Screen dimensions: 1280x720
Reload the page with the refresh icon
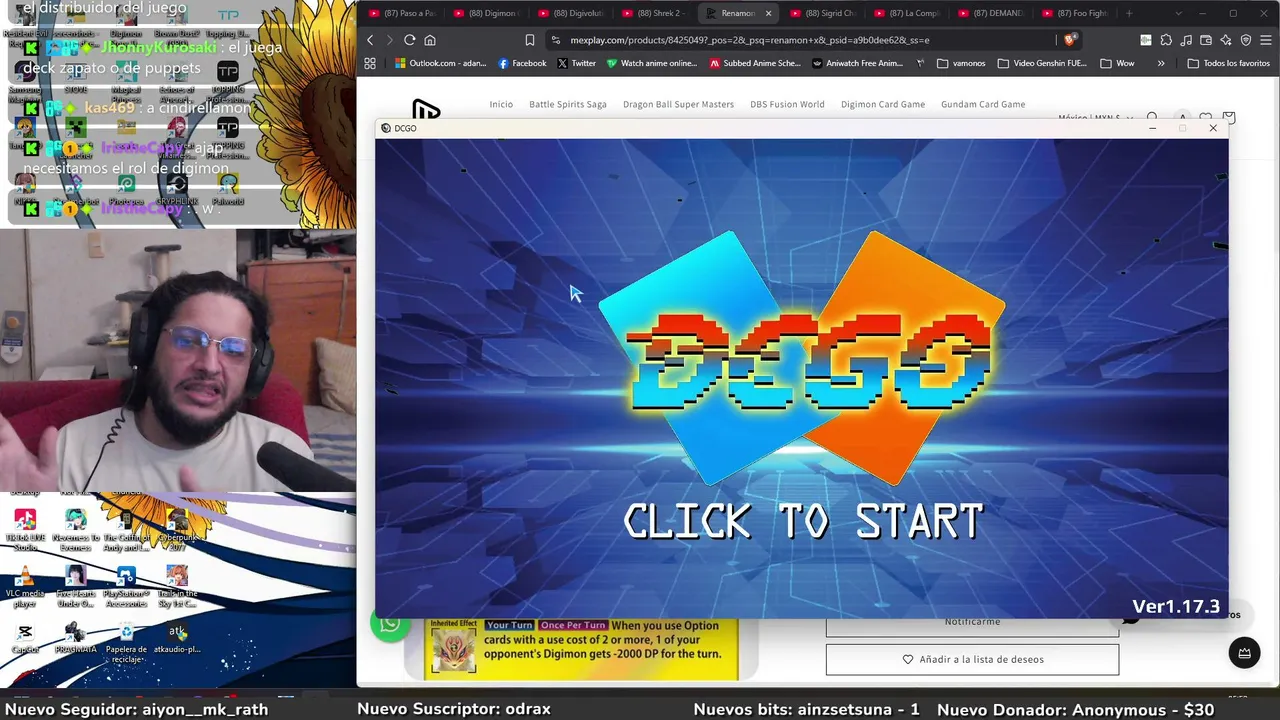pos(409,40)
